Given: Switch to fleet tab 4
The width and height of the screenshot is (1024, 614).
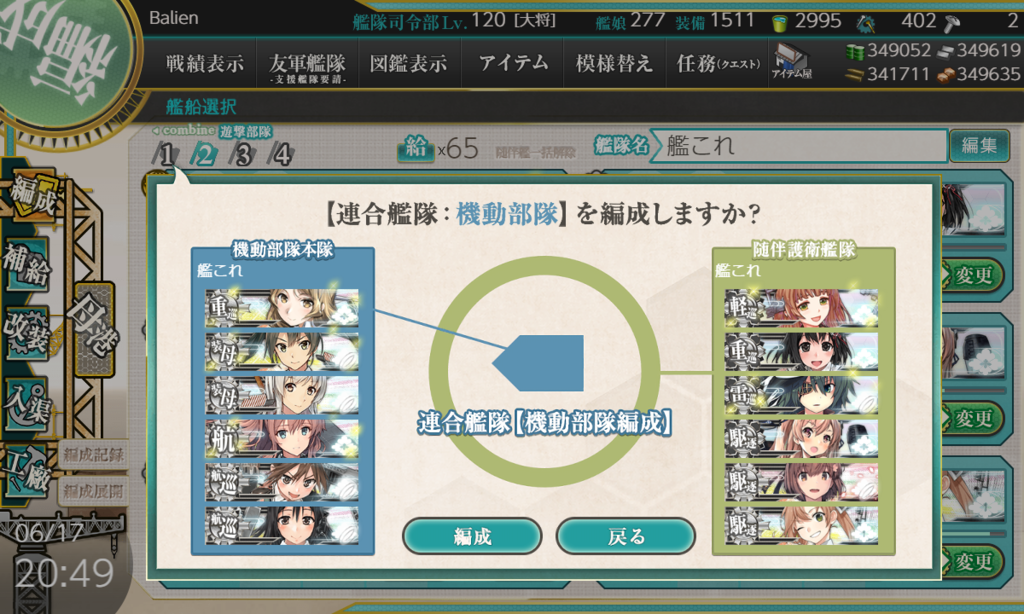Looking at the screenshot, I should [x=281, y=155].
